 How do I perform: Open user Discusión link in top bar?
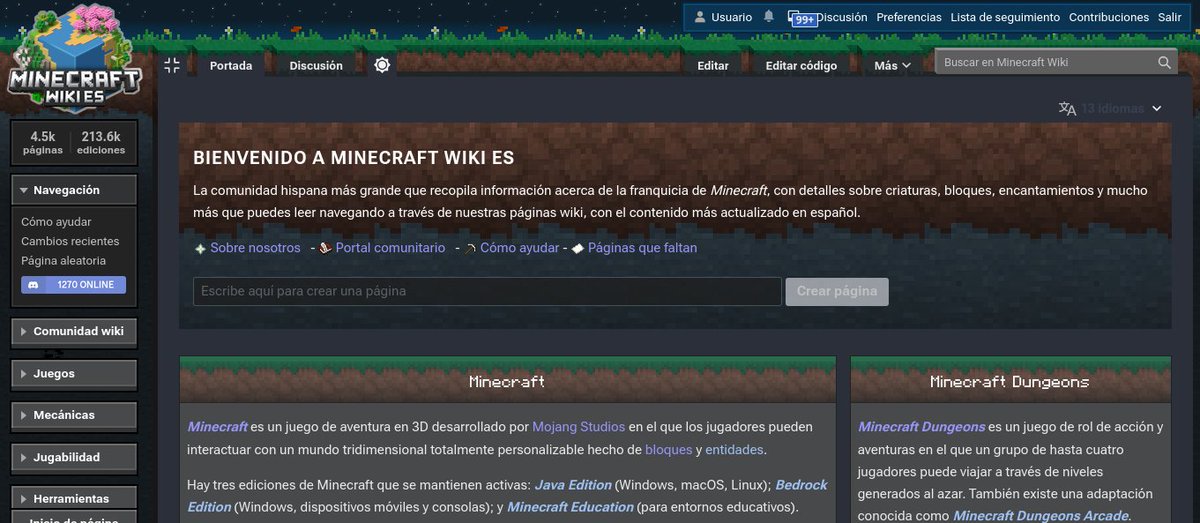(x=843, y=17)
